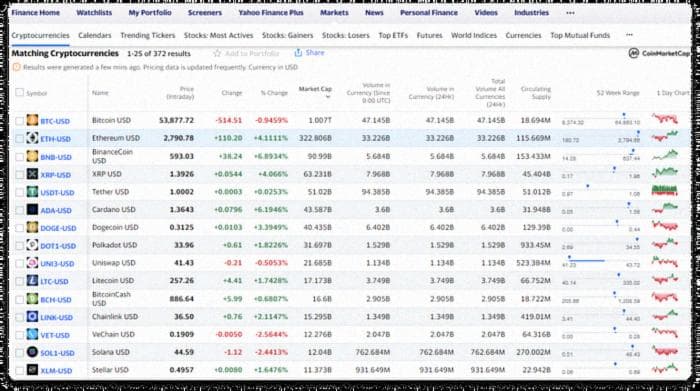Open the Screeners menu
This screenshot has width=700, height=391.
click(x=205, y=12)
